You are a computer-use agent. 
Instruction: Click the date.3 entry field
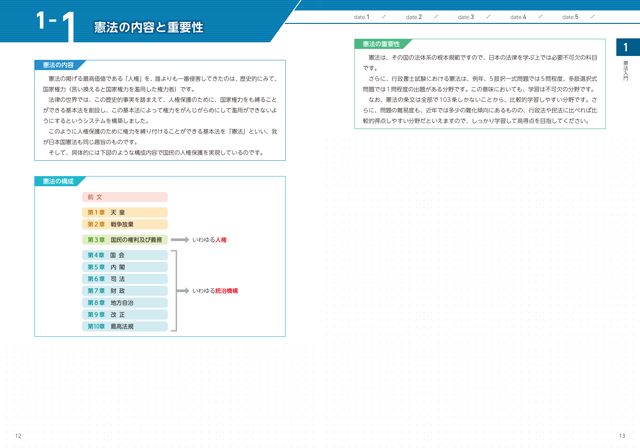tap(474, 17)
